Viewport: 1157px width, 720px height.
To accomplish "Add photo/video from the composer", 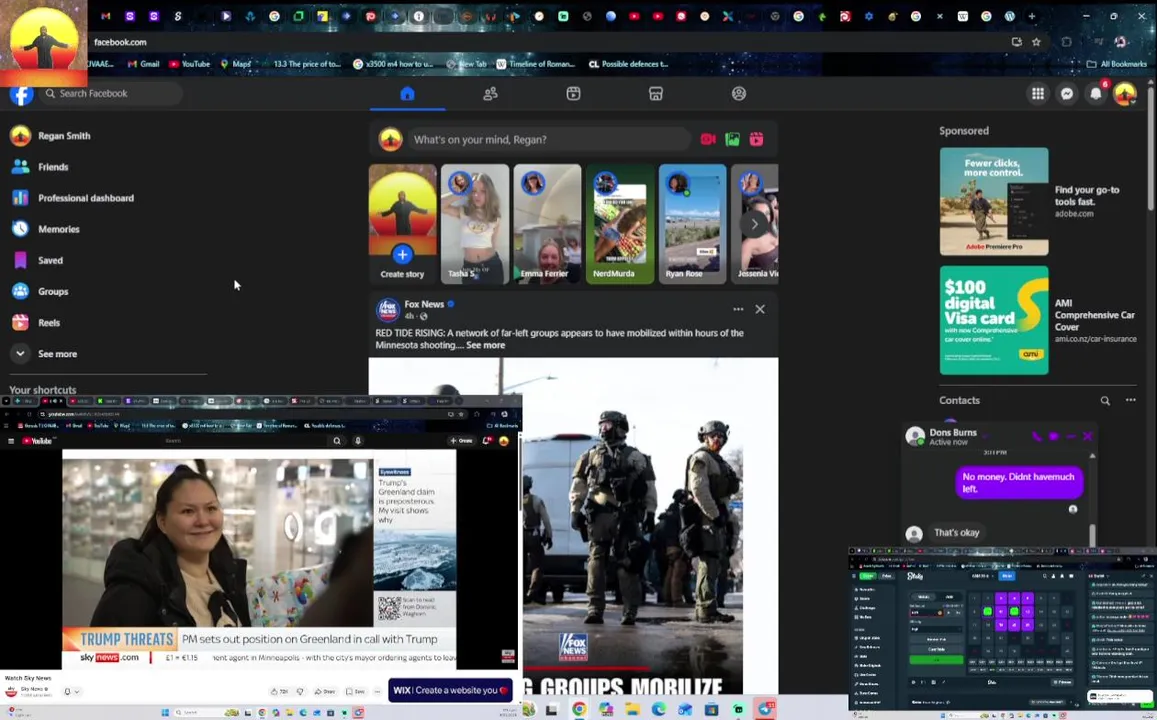I will point(732,139).
